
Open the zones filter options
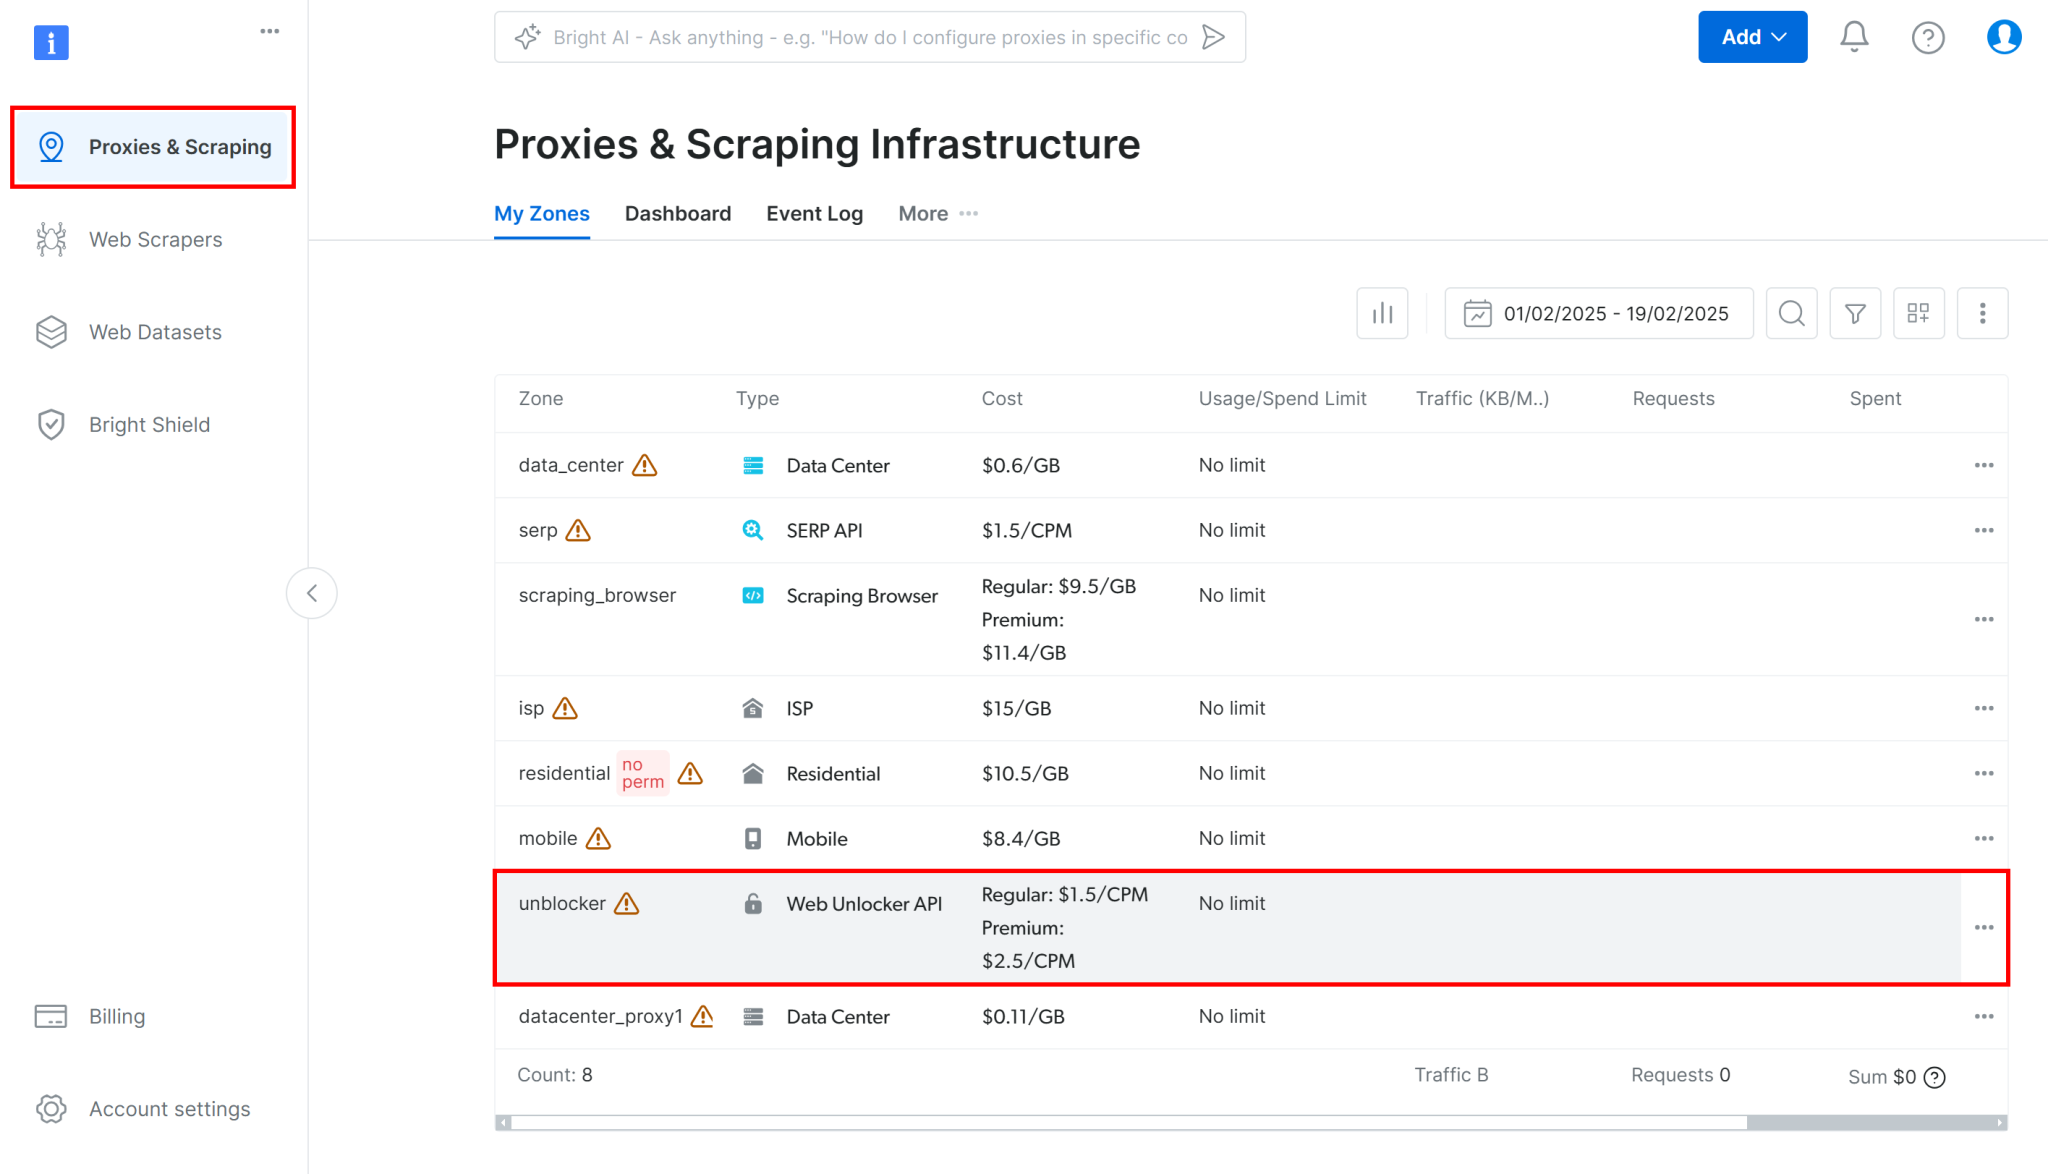point(1855,313)
